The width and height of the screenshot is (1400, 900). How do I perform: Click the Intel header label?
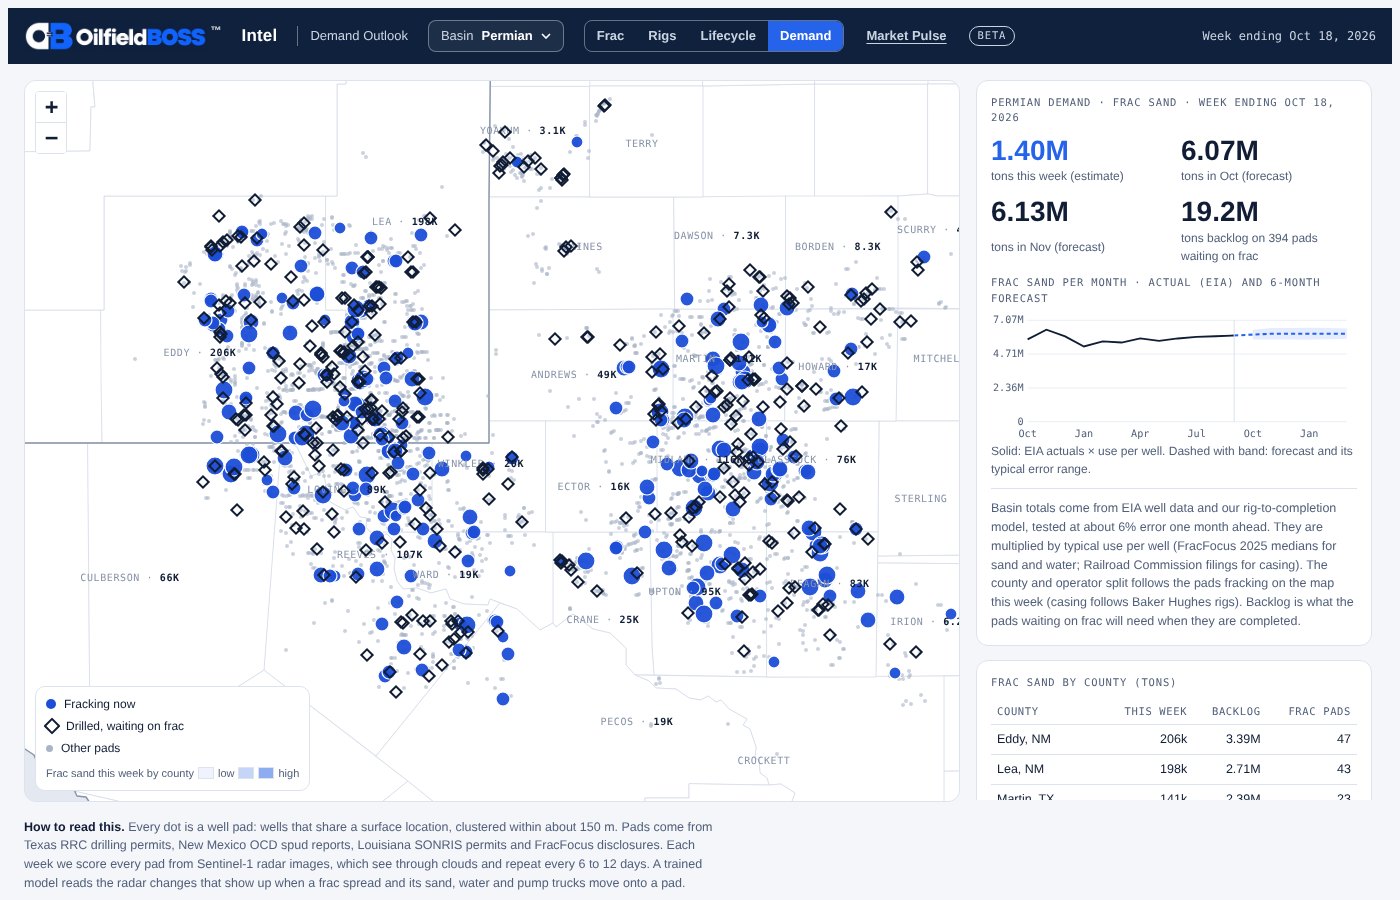tap(259, 36)
